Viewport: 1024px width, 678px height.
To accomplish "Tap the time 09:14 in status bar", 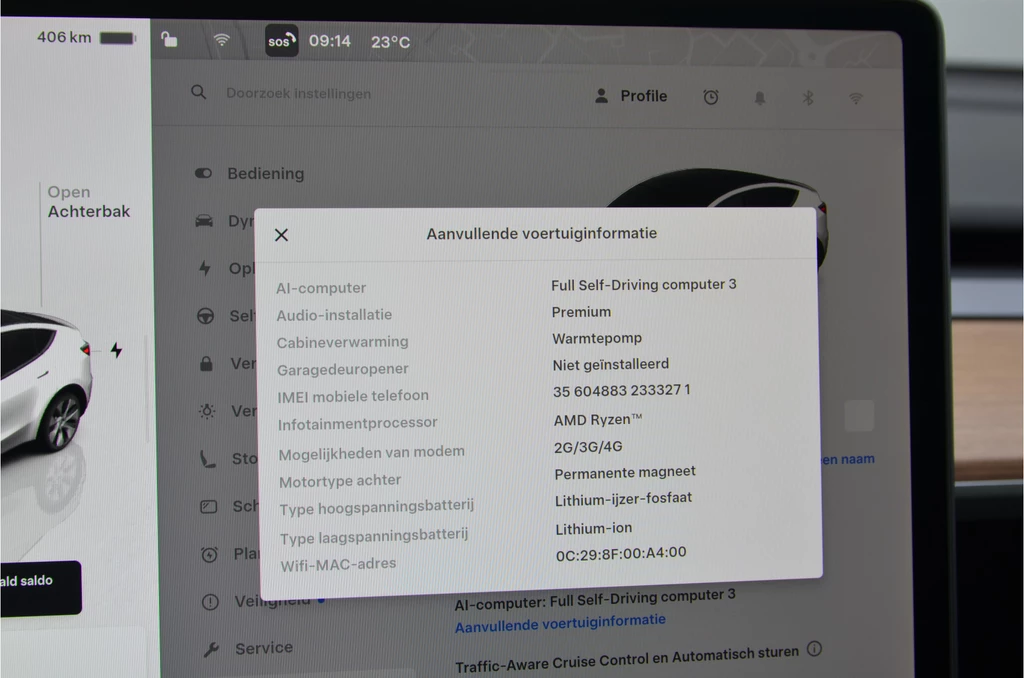I will coord(330,41).
